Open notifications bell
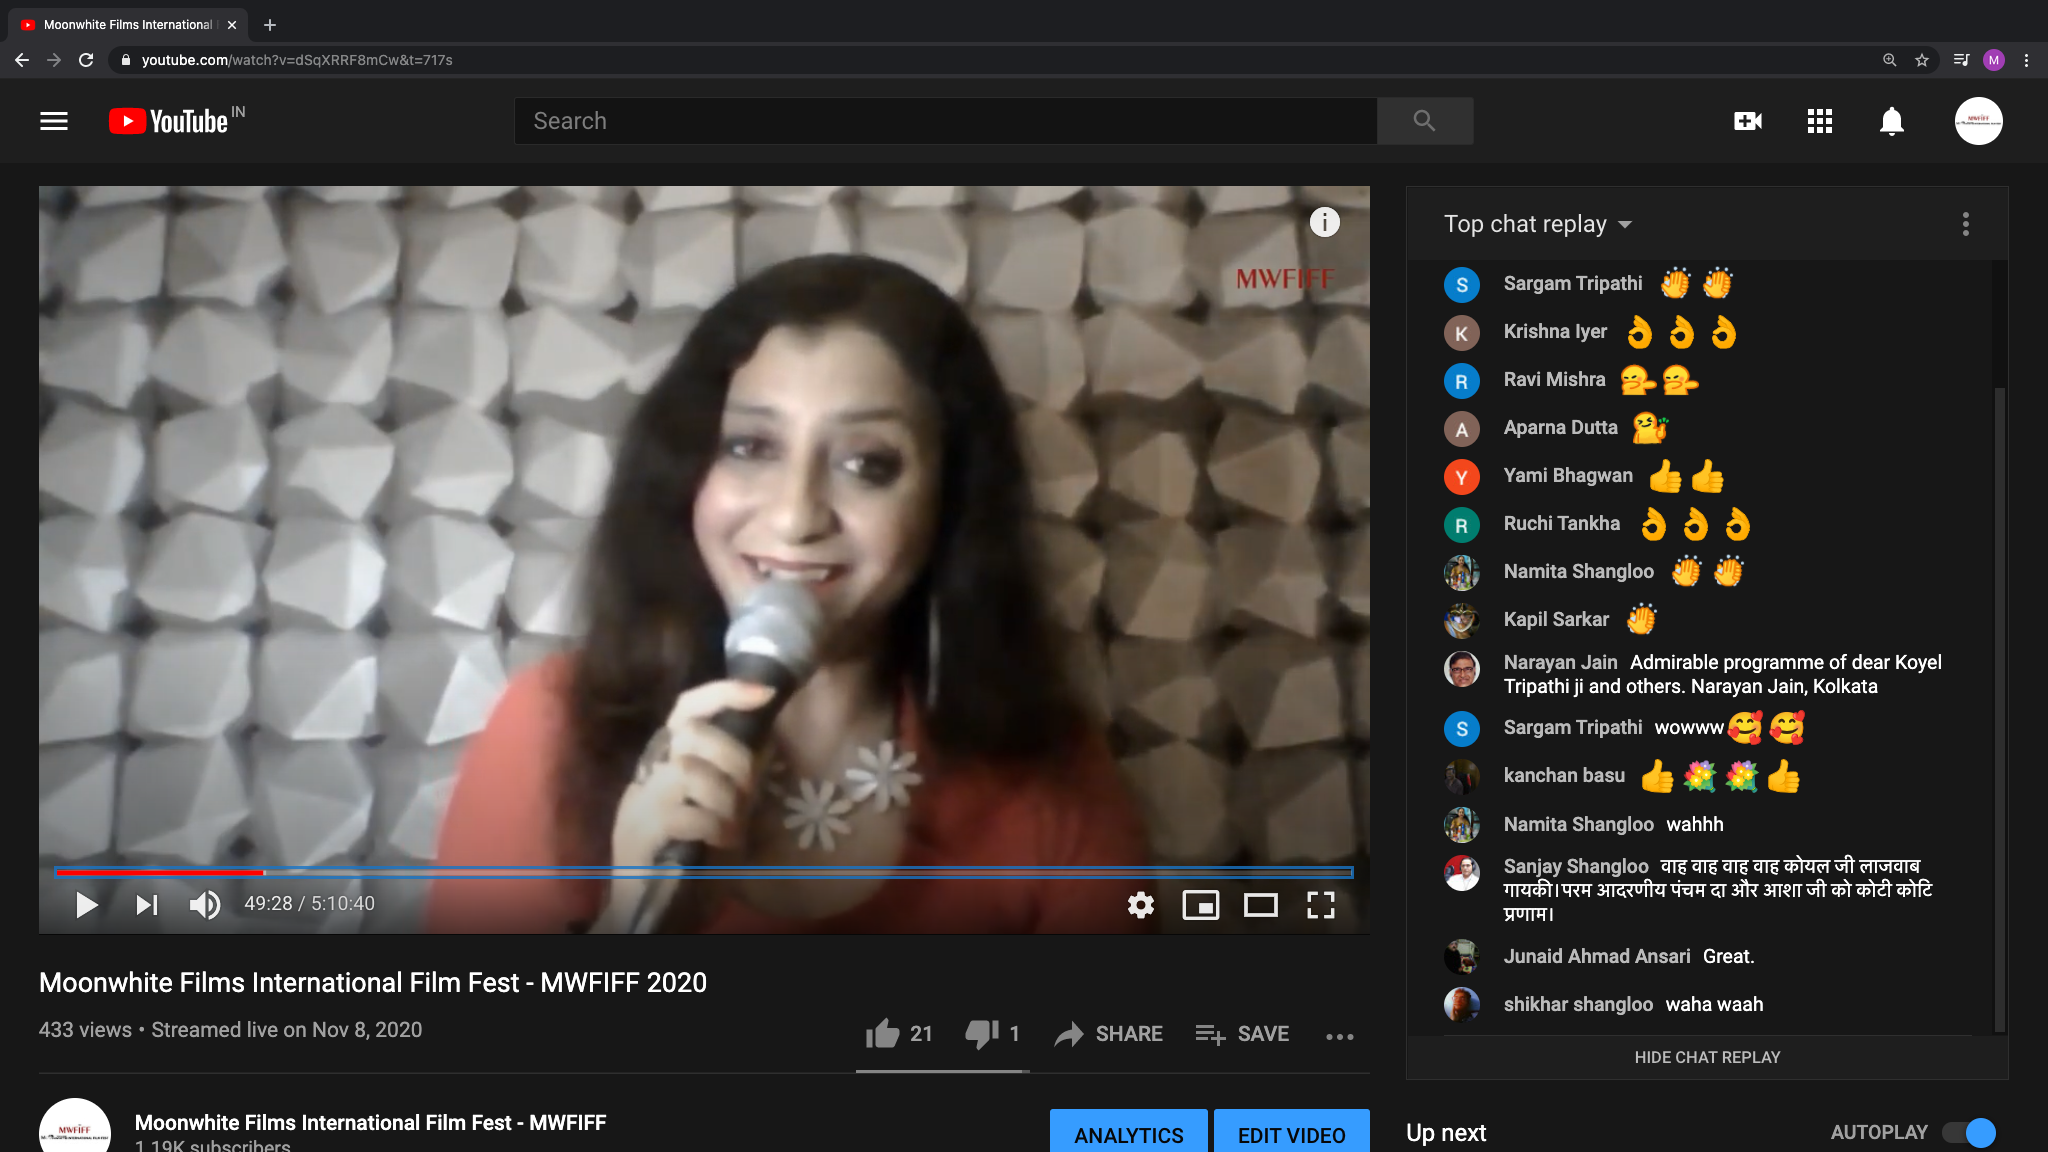This screenshot has width=2048, height=1152. pyautogui.click(x=1892, y=121)
